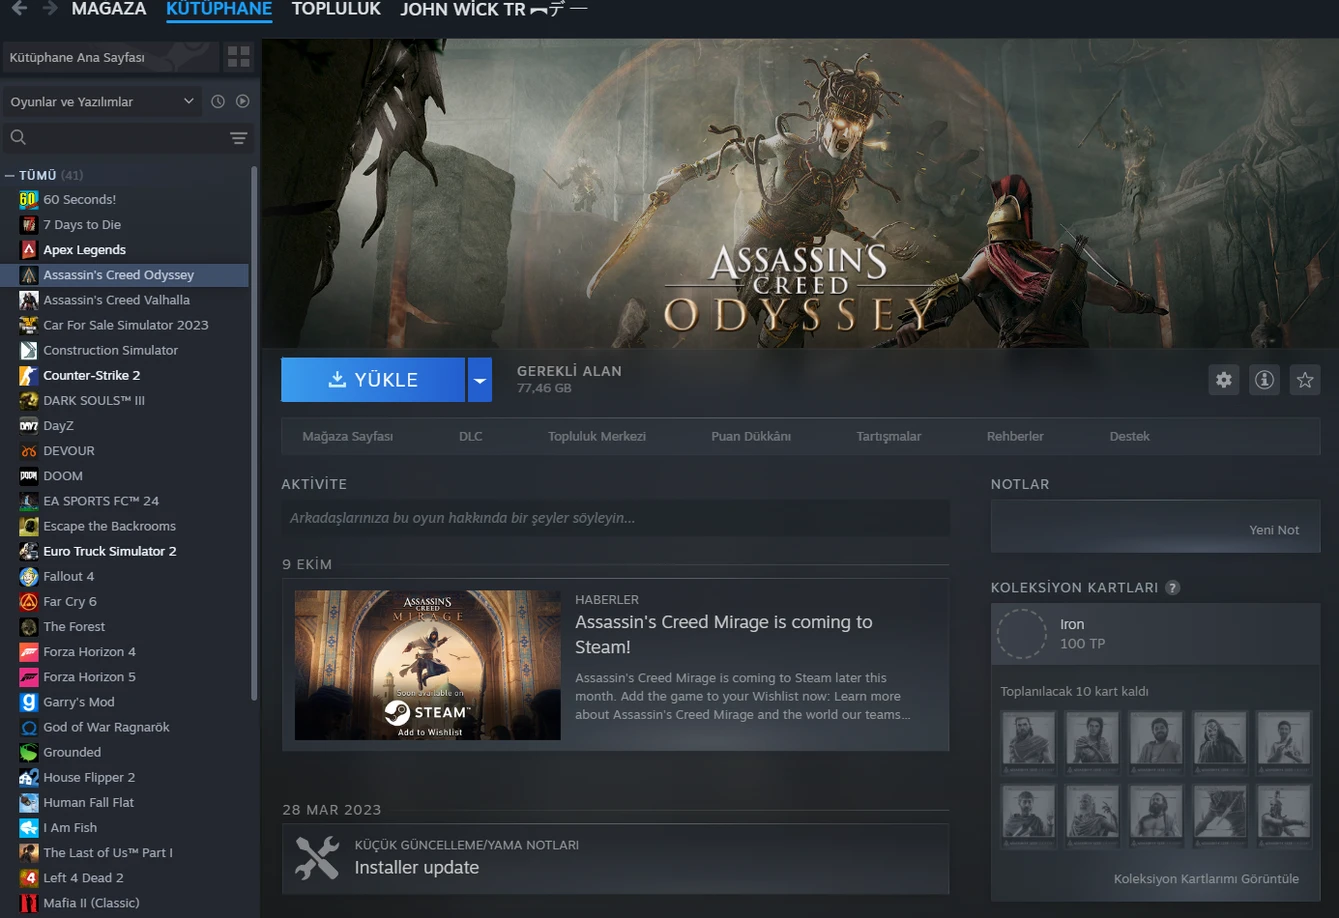The width and height of the screenshot is (1339, 918).
Task: Select Car For Sale Simulator 2023
Action: click(126, 325)
